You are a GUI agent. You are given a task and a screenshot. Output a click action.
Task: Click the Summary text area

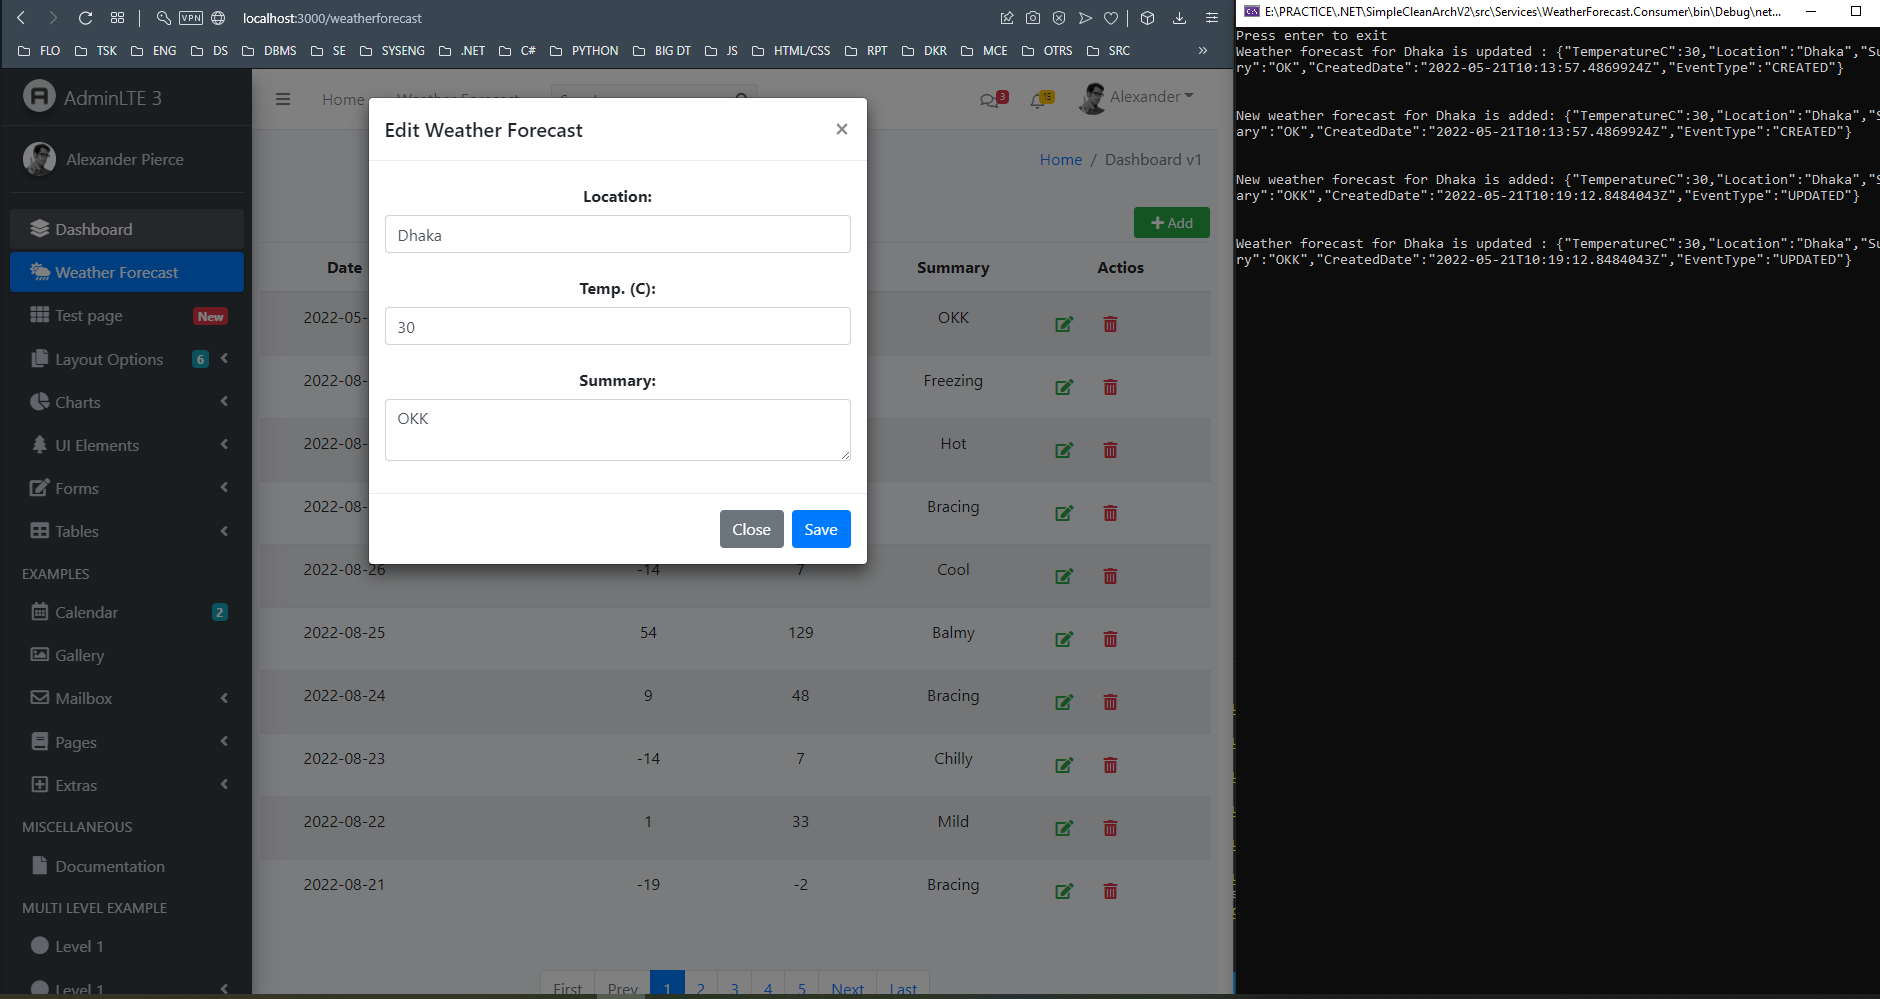click(617, 430)
